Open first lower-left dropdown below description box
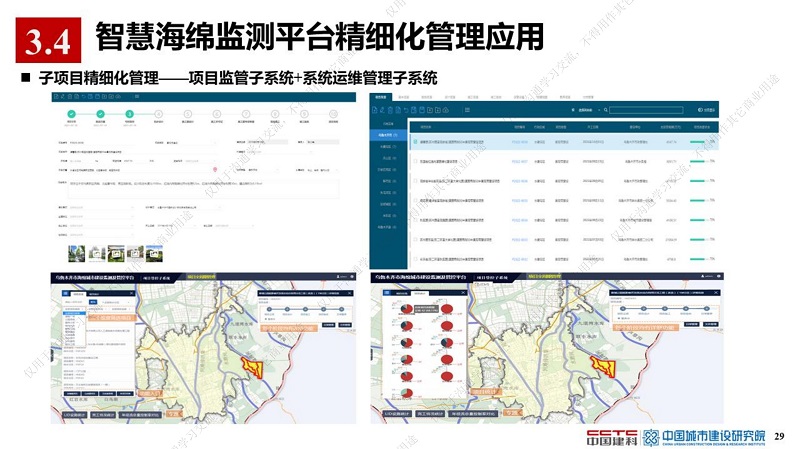The image size is (800, 449). pyautogui.click(x=102, y=207)
